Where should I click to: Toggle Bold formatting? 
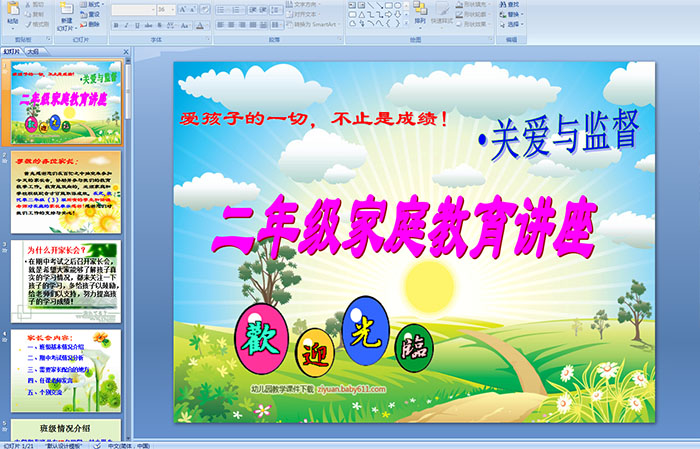(116, 25)
